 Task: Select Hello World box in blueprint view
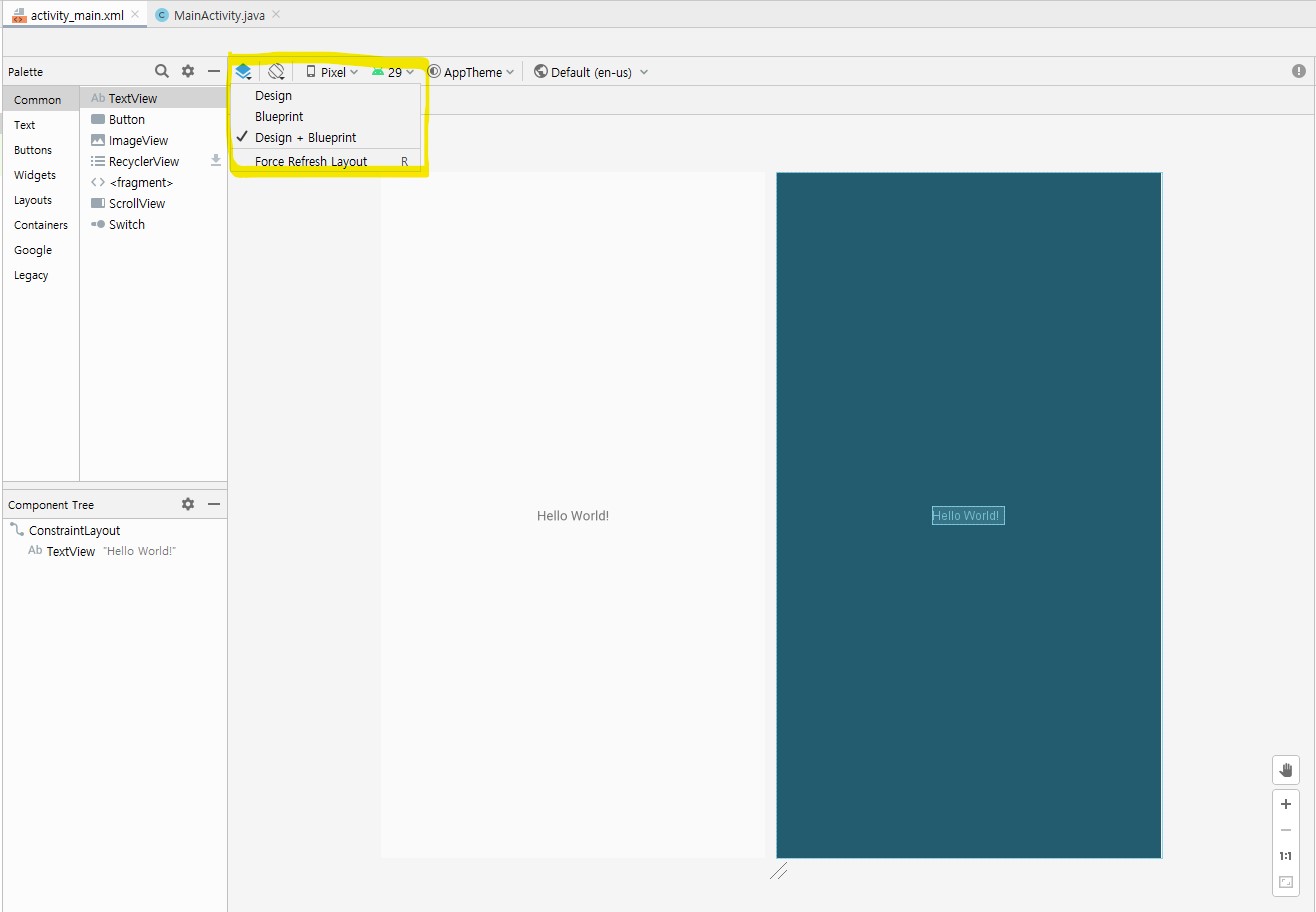(968, 515)
